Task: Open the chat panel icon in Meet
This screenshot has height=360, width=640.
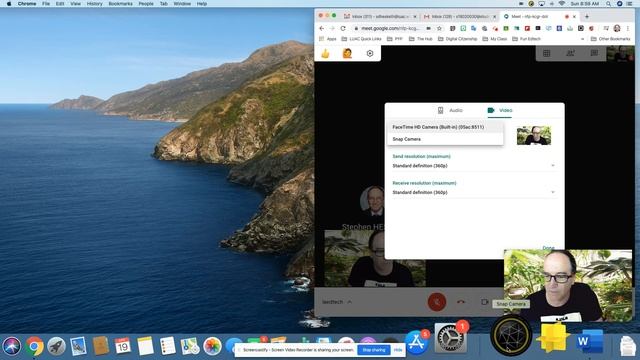Action: [594, 53]
